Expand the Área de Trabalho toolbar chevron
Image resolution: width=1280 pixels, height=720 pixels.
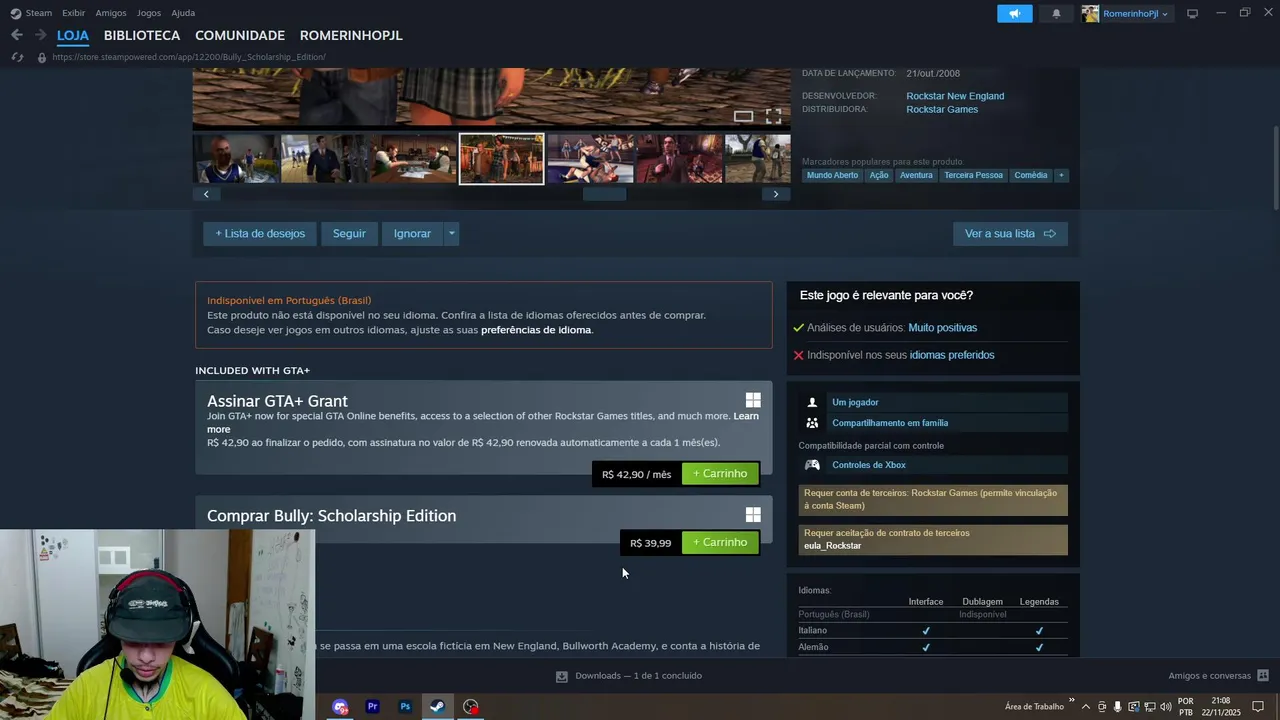click(1072, 701)
